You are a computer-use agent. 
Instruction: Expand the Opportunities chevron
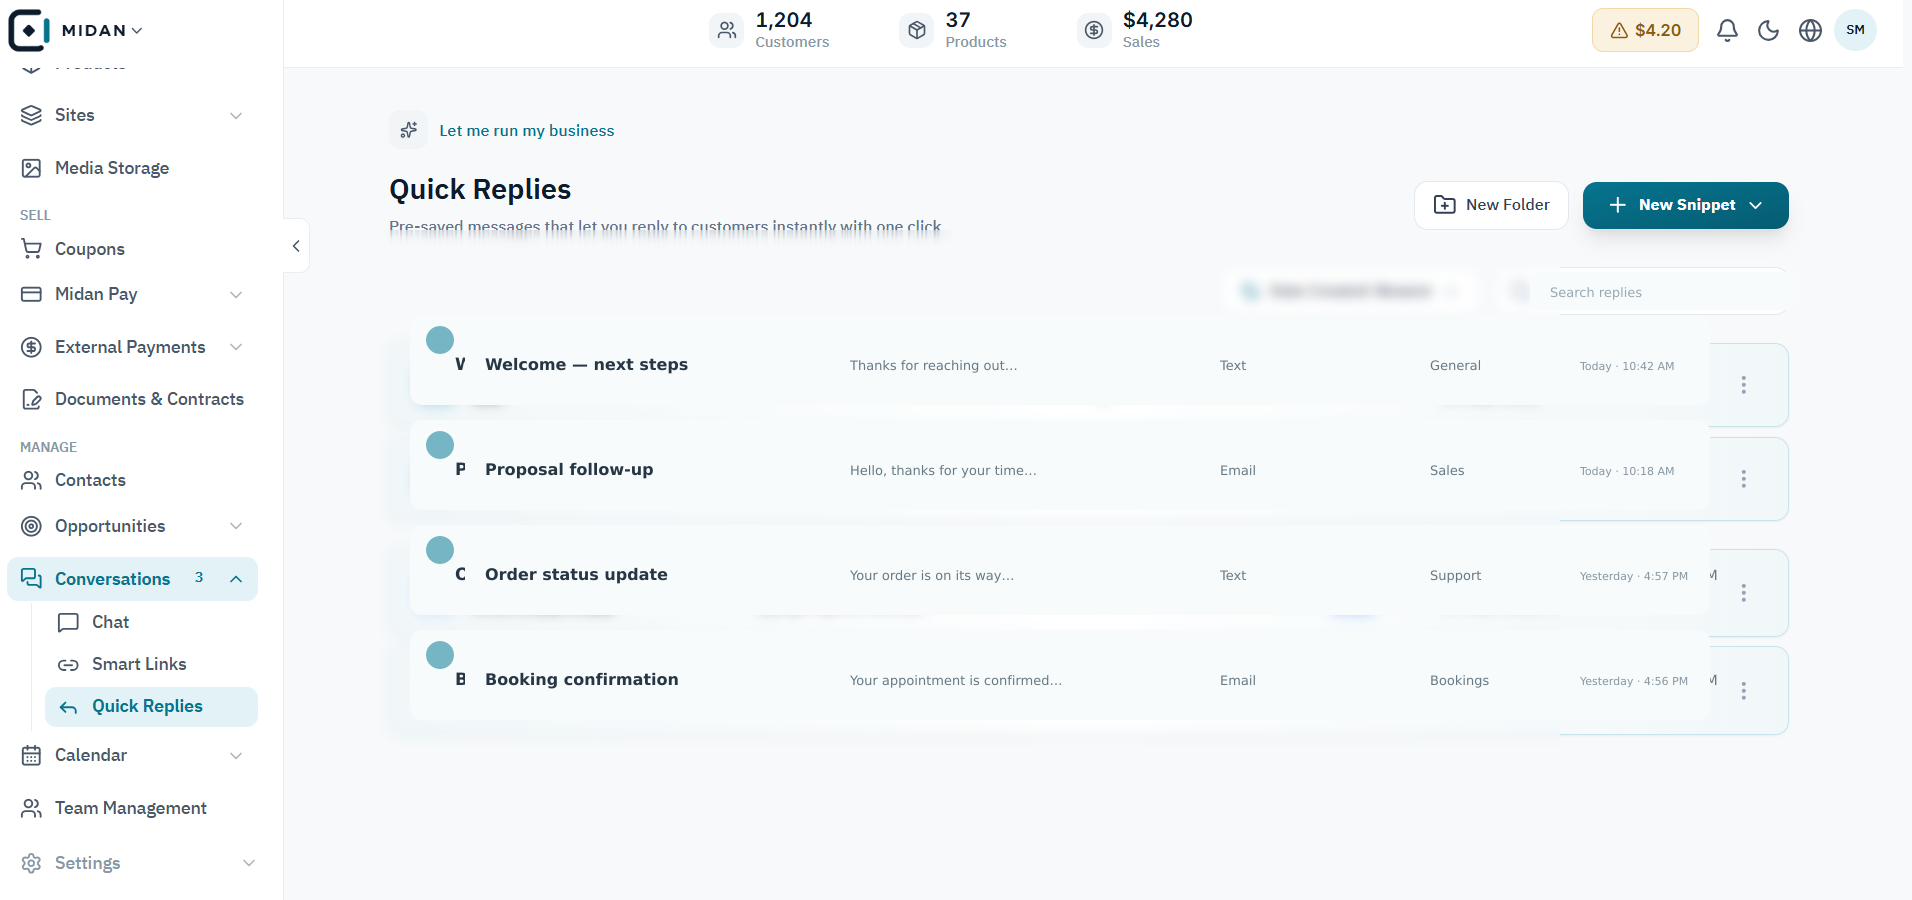[236, 526]
